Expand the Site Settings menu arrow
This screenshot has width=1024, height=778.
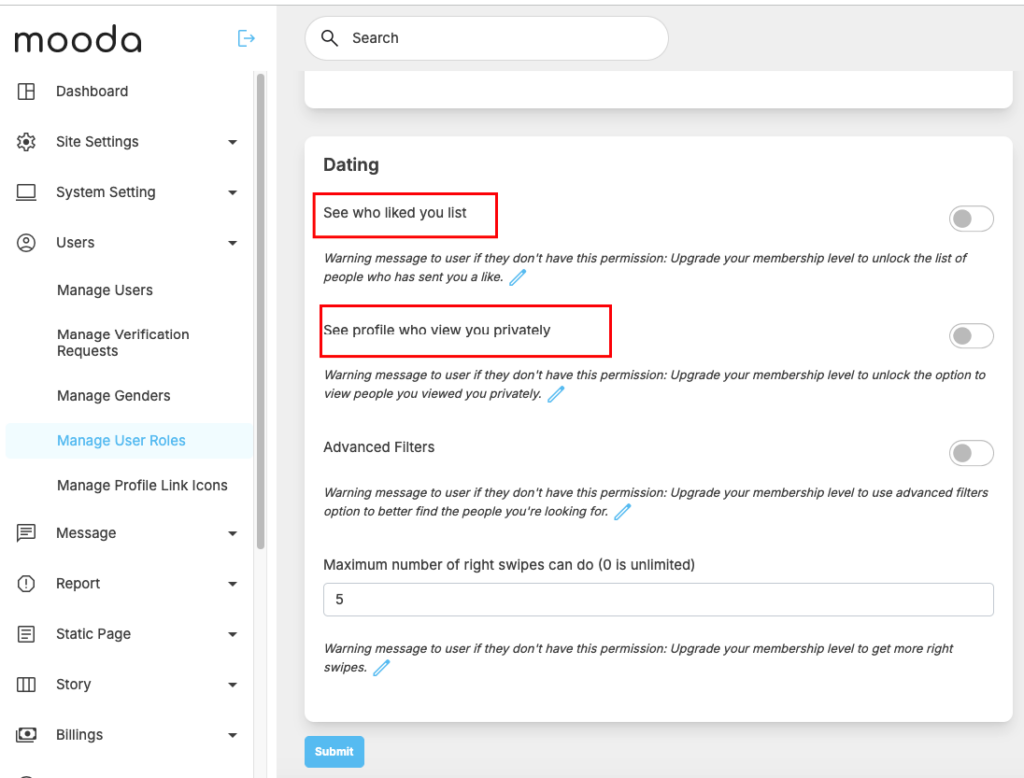232,142
